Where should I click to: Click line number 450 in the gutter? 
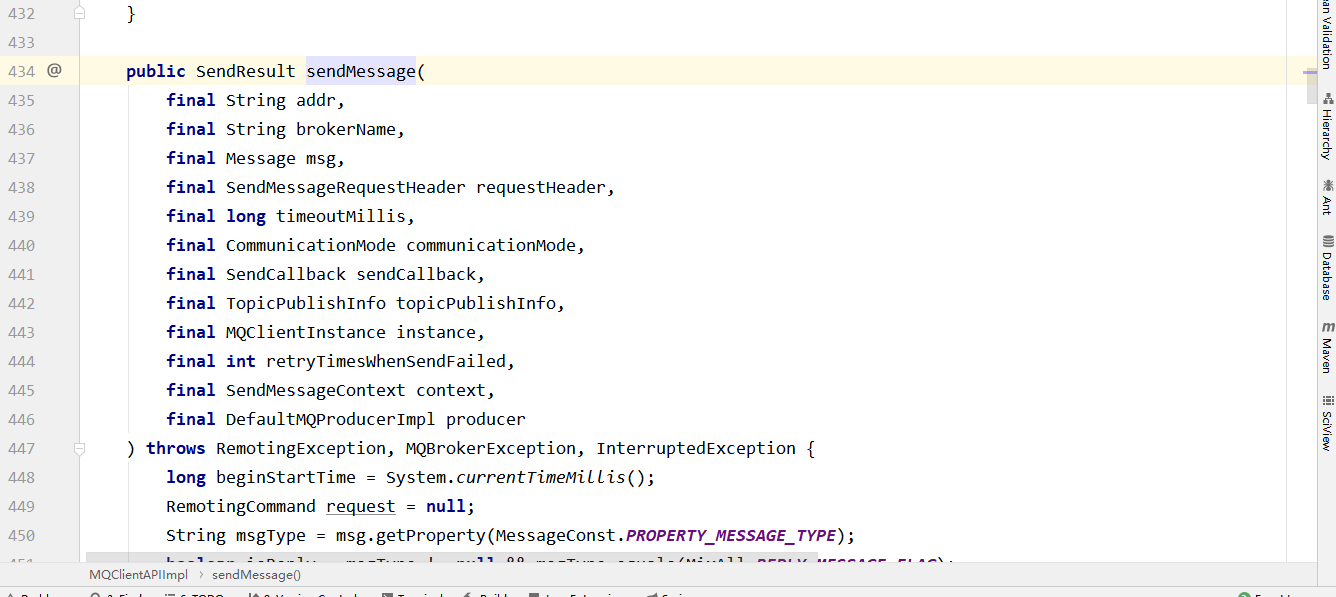21,535
